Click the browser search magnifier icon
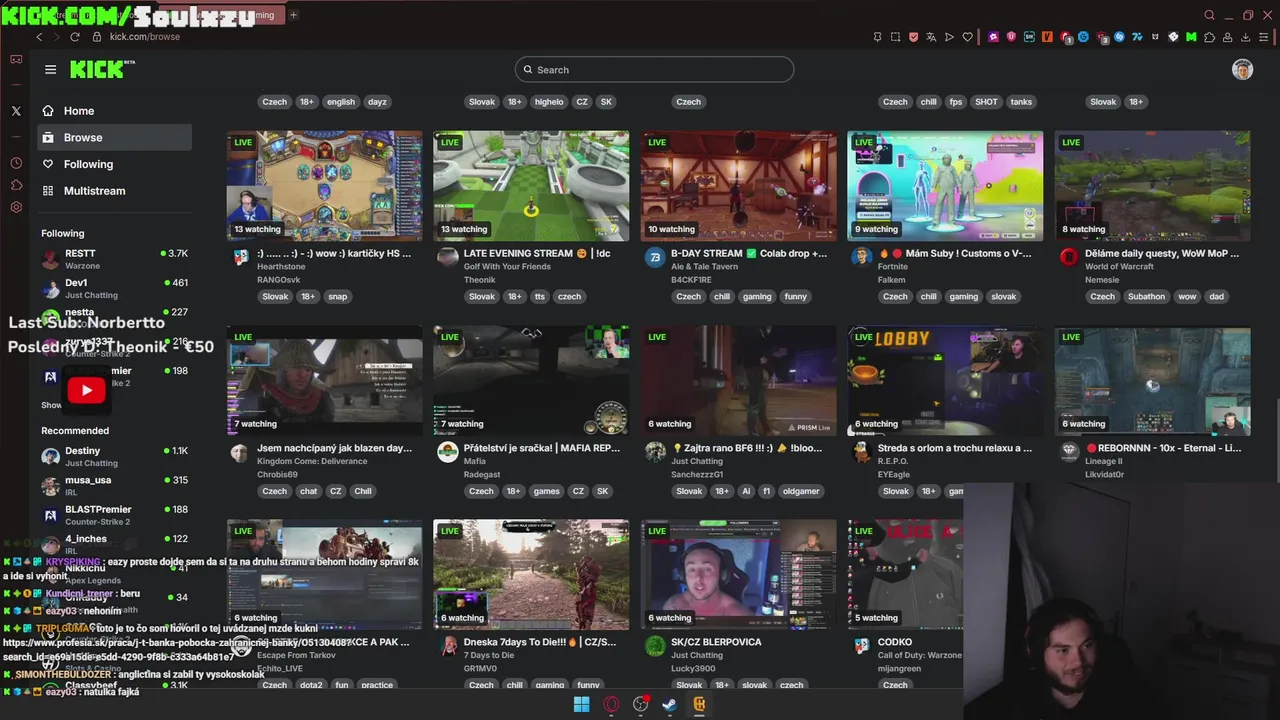 1209,15
